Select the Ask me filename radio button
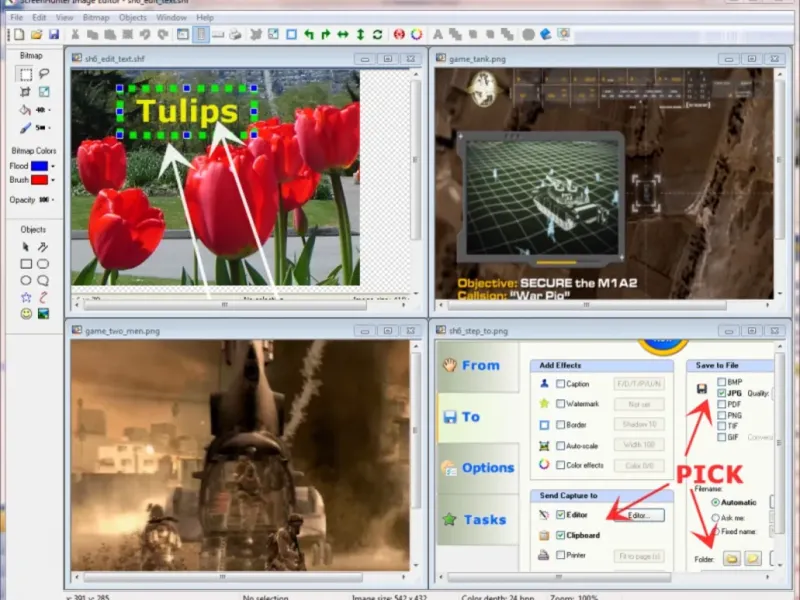The image size is (800, 600). point(715,518)
